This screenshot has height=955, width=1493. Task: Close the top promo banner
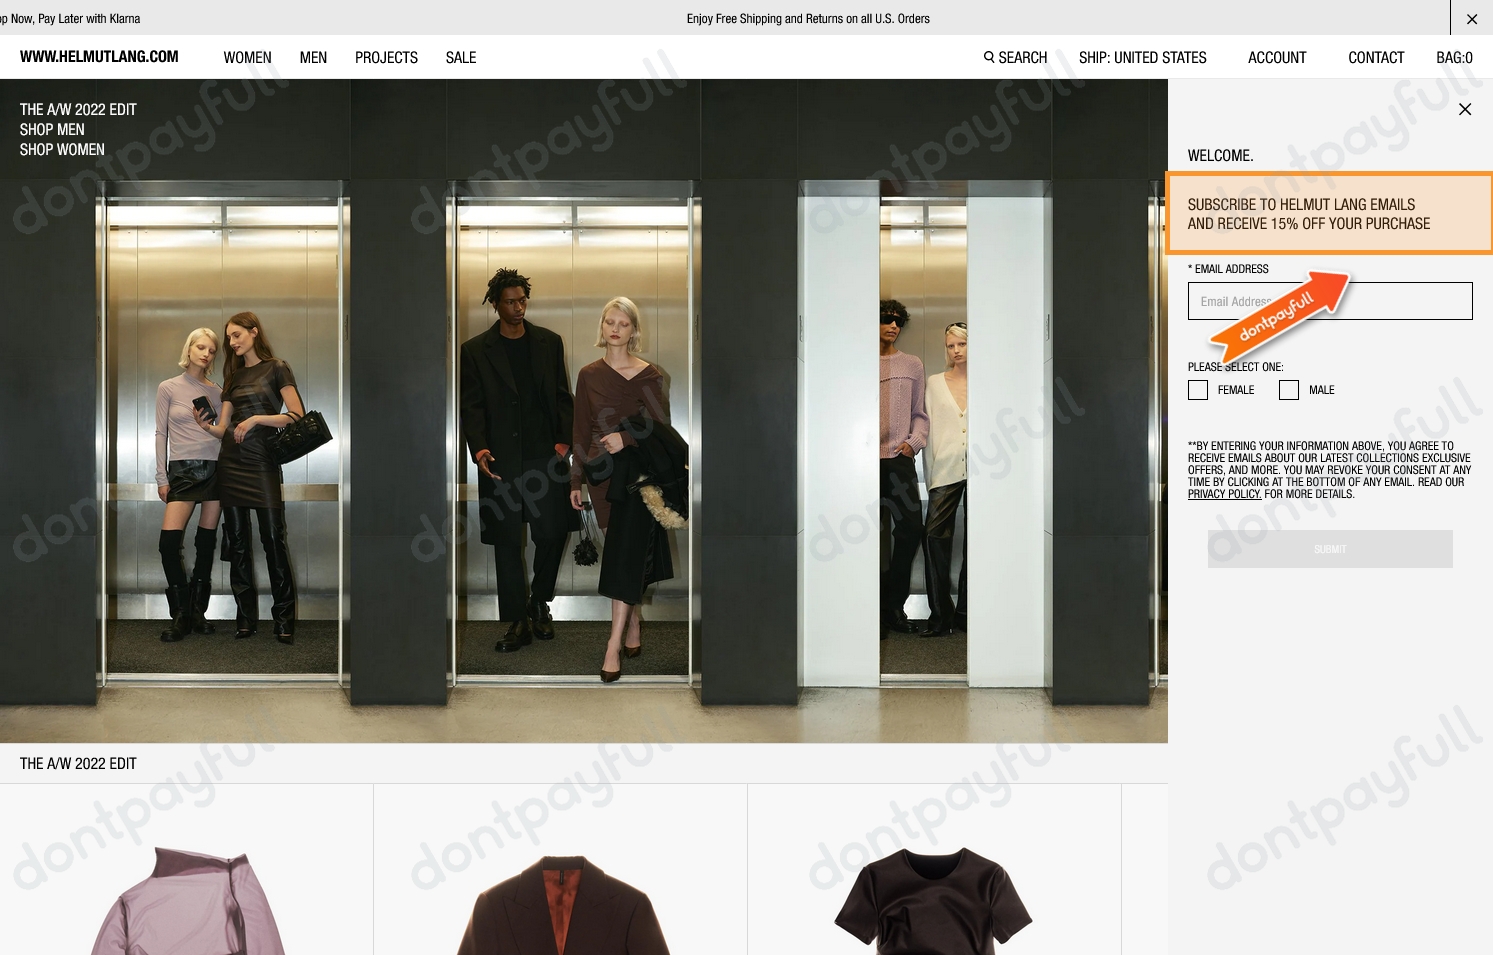[1471, 19]
